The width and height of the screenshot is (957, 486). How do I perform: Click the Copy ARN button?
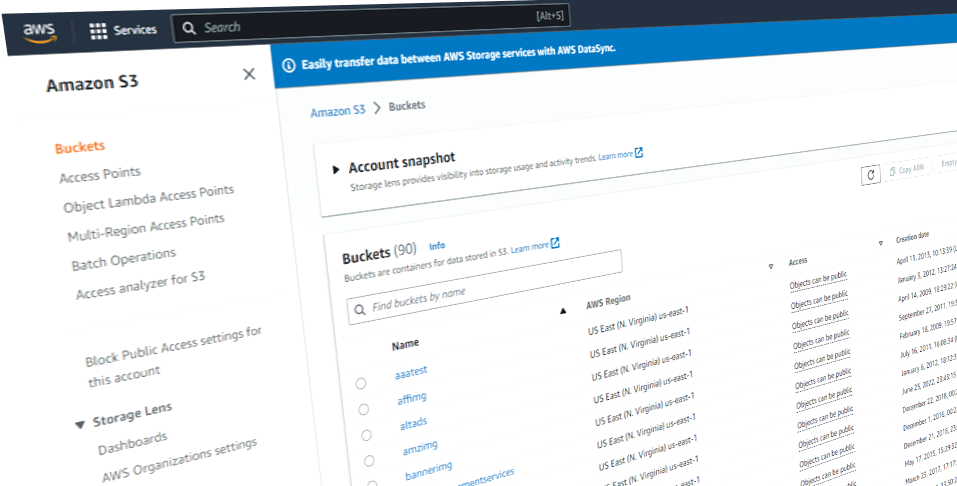pyautogui.click(x=908, y=169)
